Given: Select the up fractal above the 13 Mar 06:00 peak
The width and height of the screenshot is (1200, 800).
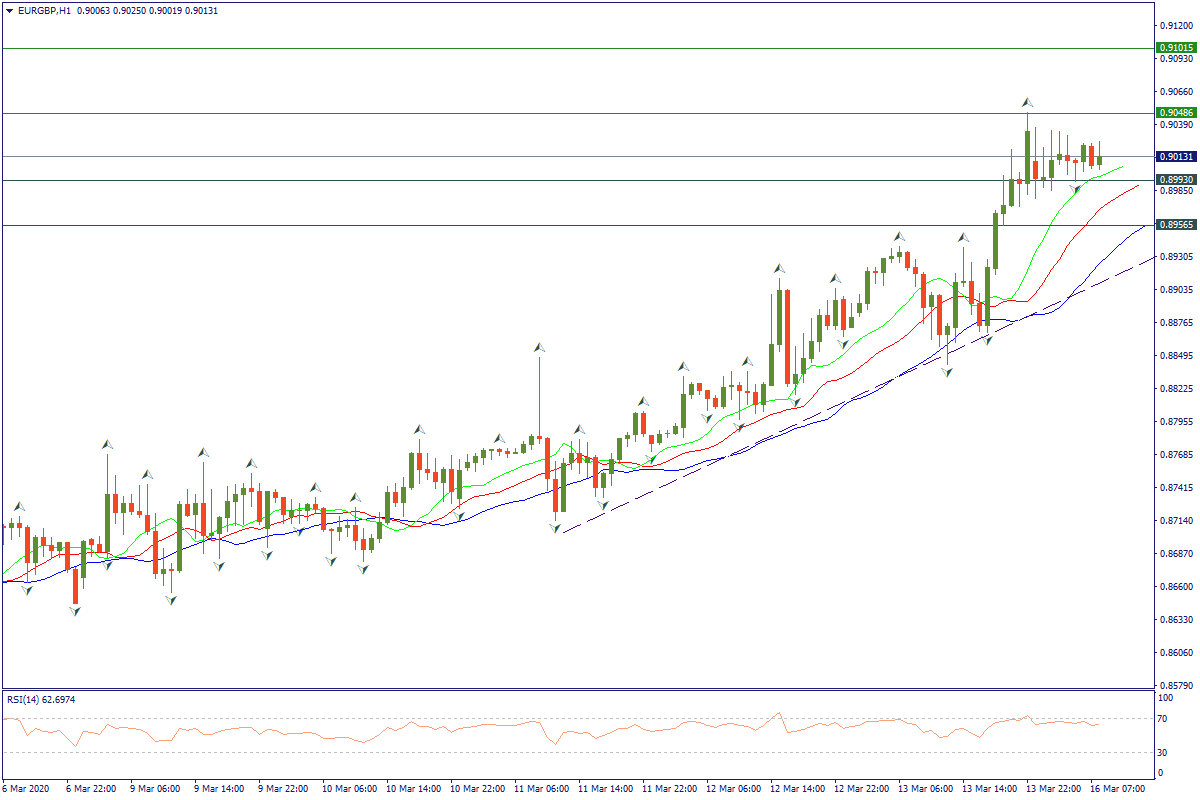Looking at the screenshot, I should 899,237.
